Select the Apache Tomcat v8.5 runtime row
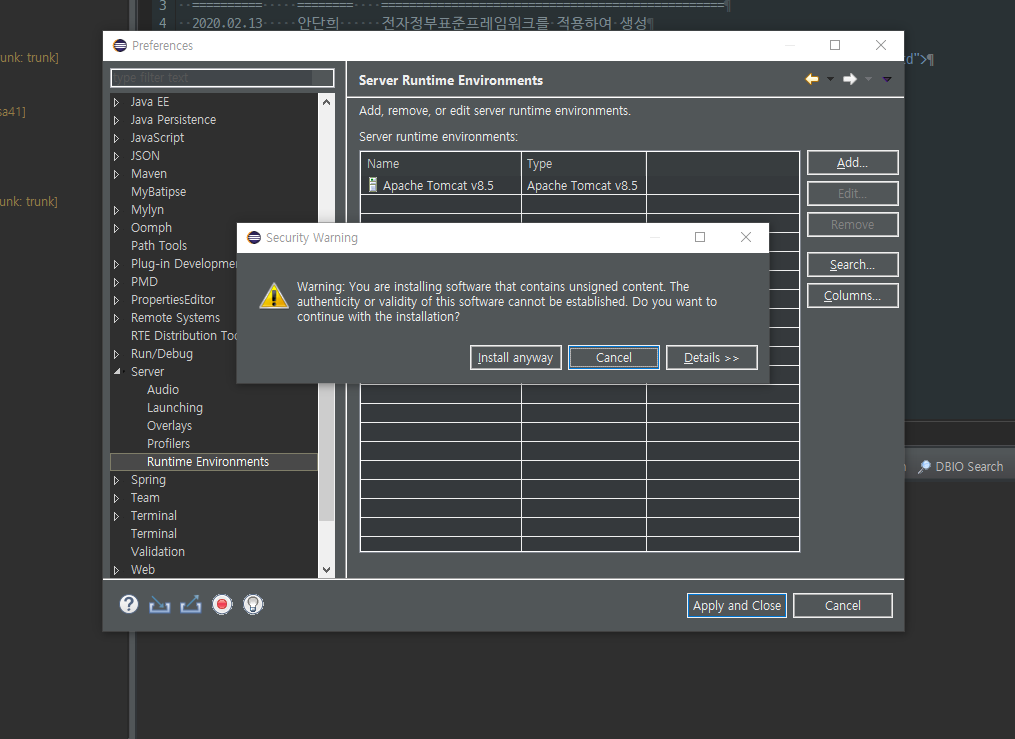The width and height of the screenshot is (1015, 739). (438, 186)
